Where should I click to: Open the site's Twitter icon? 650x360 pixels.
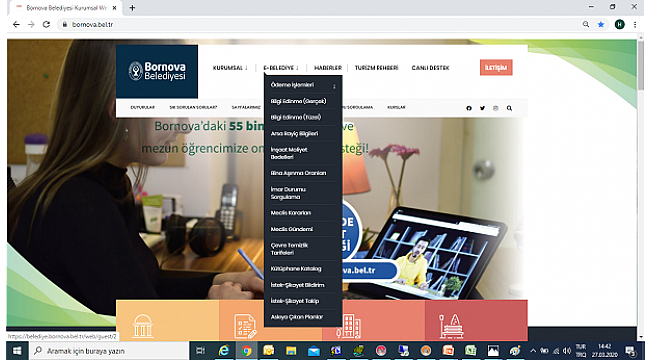(x=482, y=108)
